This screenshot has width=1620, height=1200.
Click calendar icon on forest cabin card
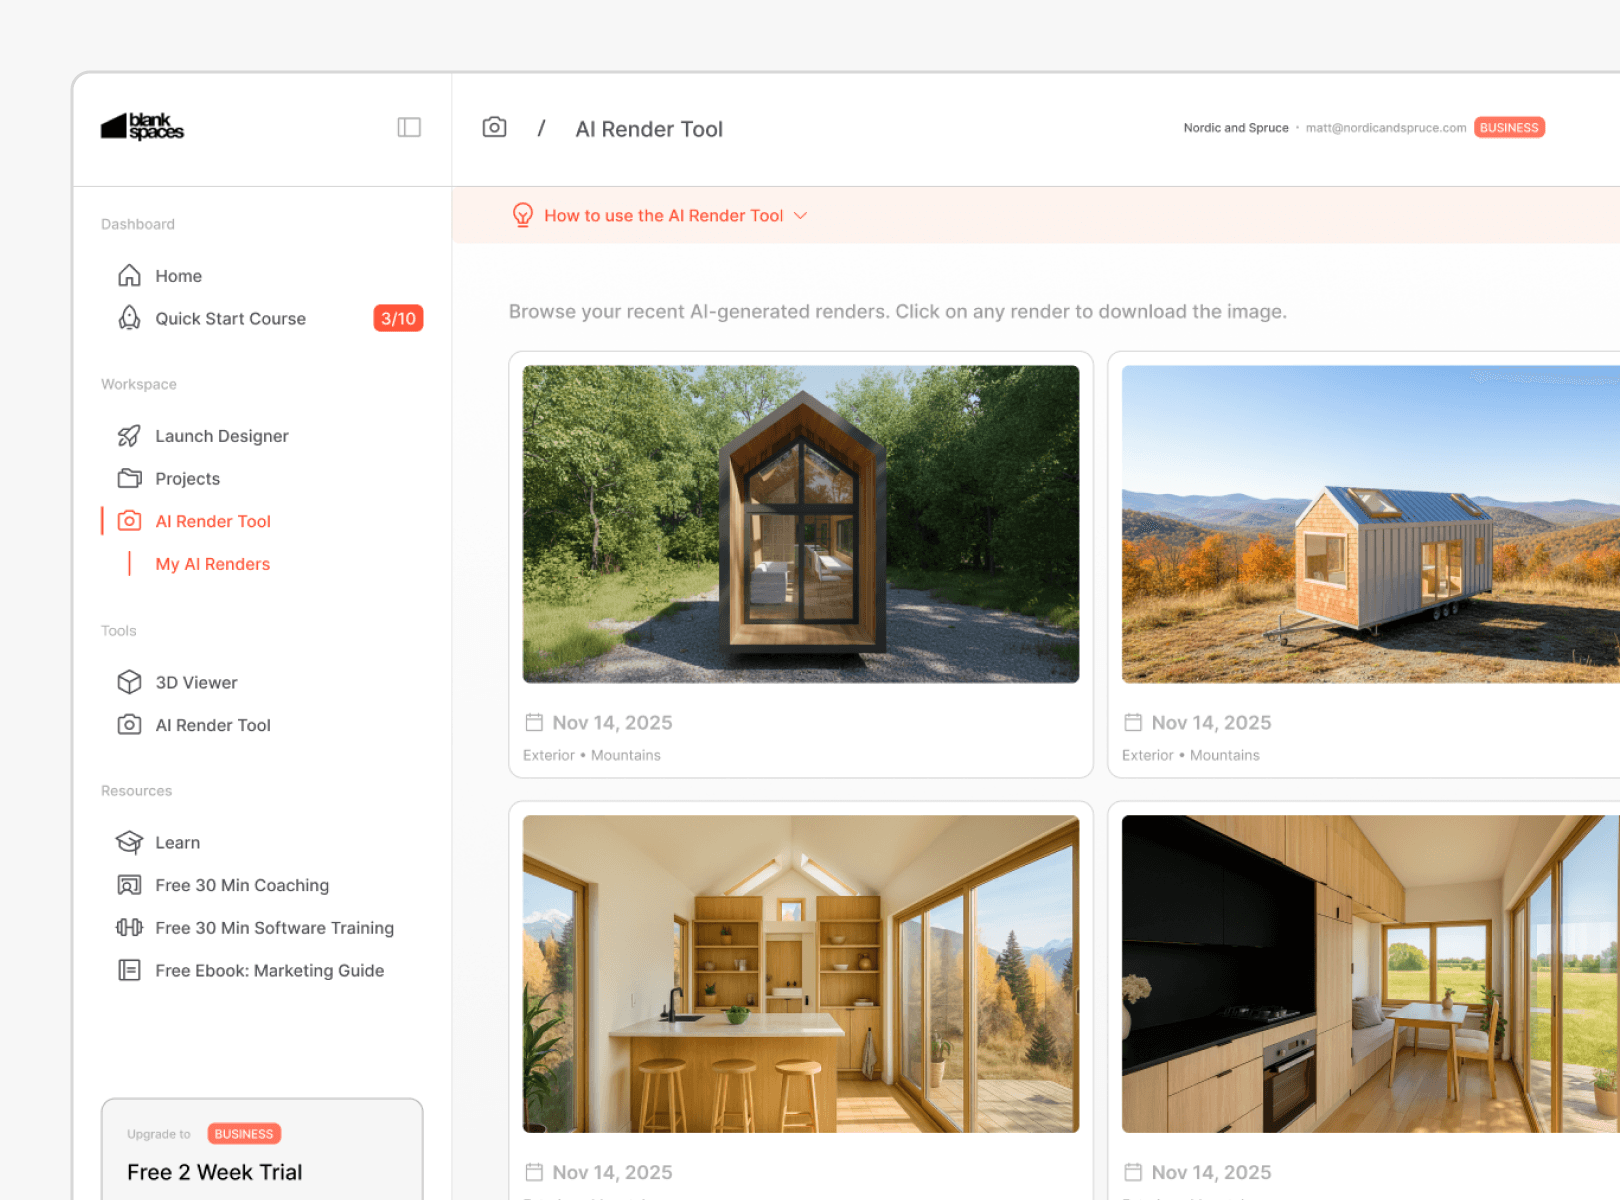534,722
